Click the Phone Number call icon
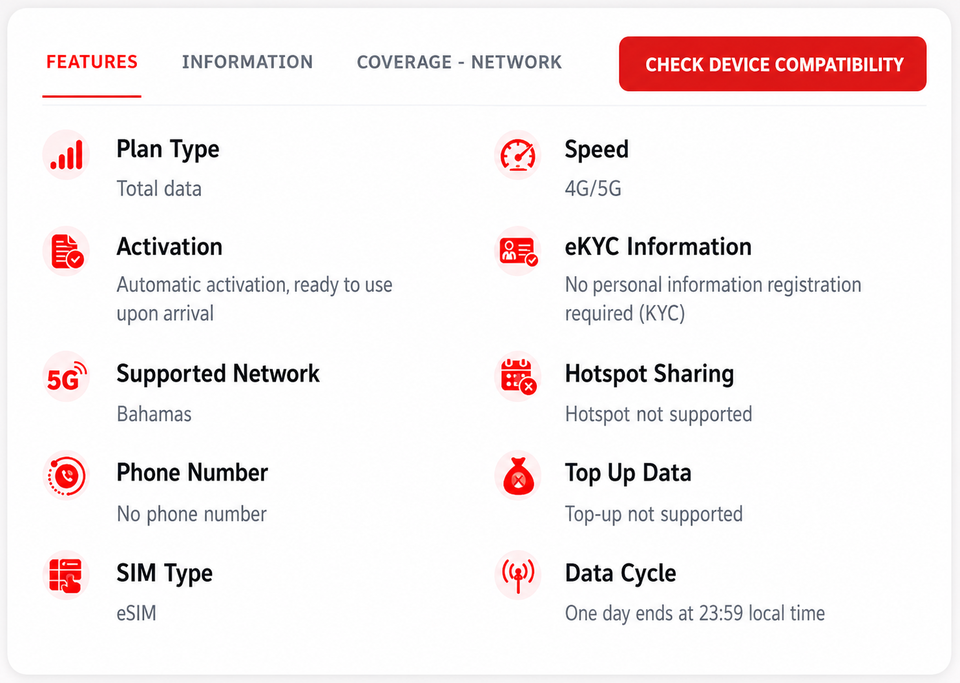The height and width of the screenshot is (683, 960). pyautogui.click(x=66, y=476)
